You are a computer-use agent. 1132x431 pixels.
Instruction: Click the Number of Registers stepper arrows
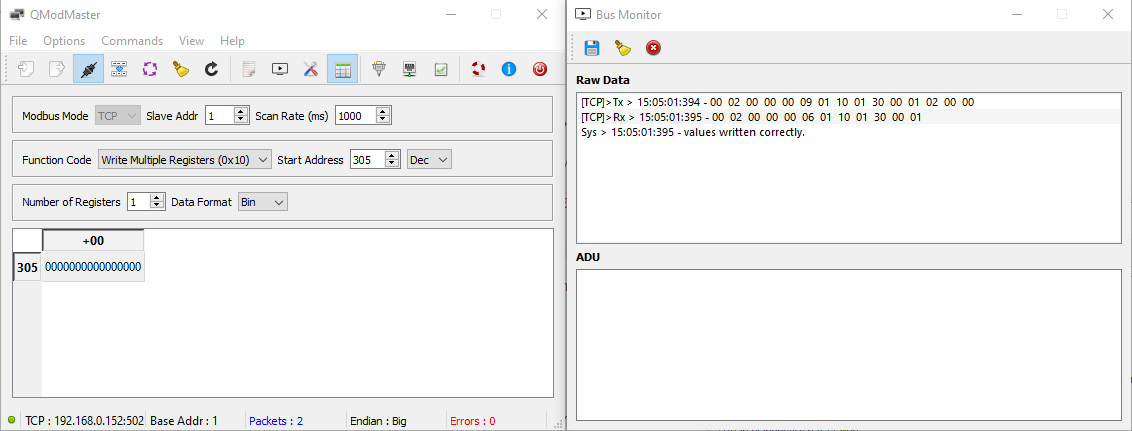157,203
